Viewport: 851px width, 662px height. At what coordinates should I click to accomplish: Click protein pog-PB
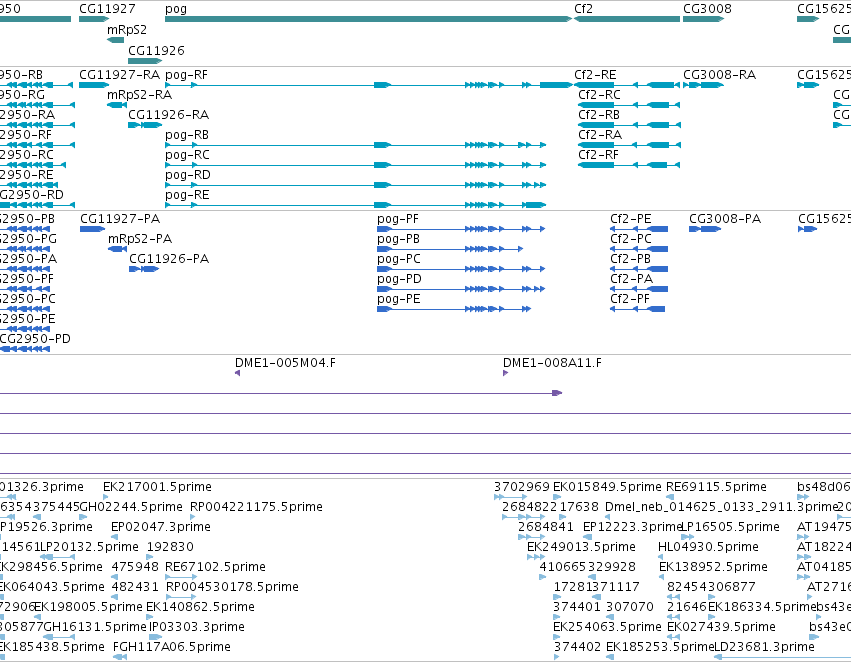click(450, 249)
